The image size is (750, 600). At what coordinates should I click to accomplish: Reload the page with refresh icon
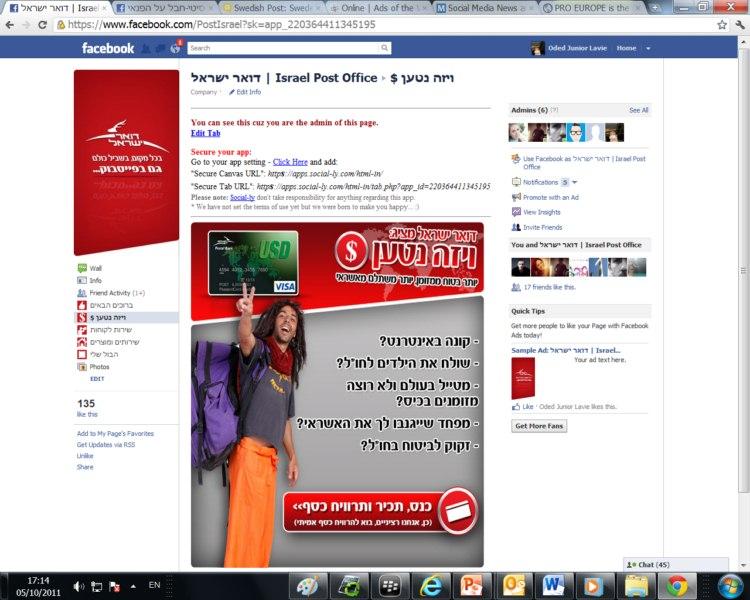[42, 25]
